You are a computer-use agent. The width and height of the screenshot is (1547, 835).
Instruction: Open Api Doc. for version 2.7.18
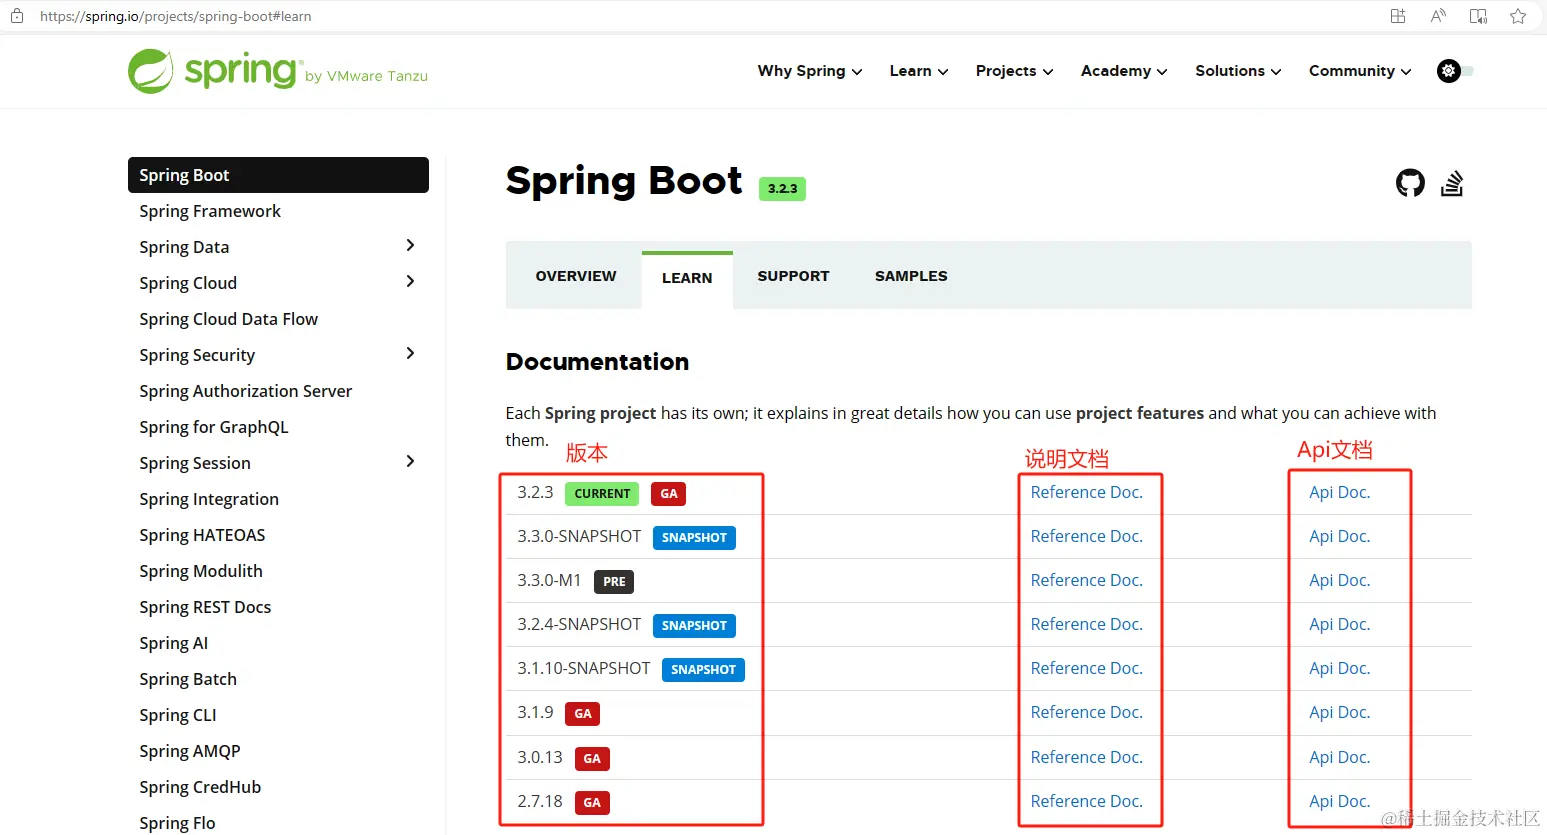[x=1339, y=801]
